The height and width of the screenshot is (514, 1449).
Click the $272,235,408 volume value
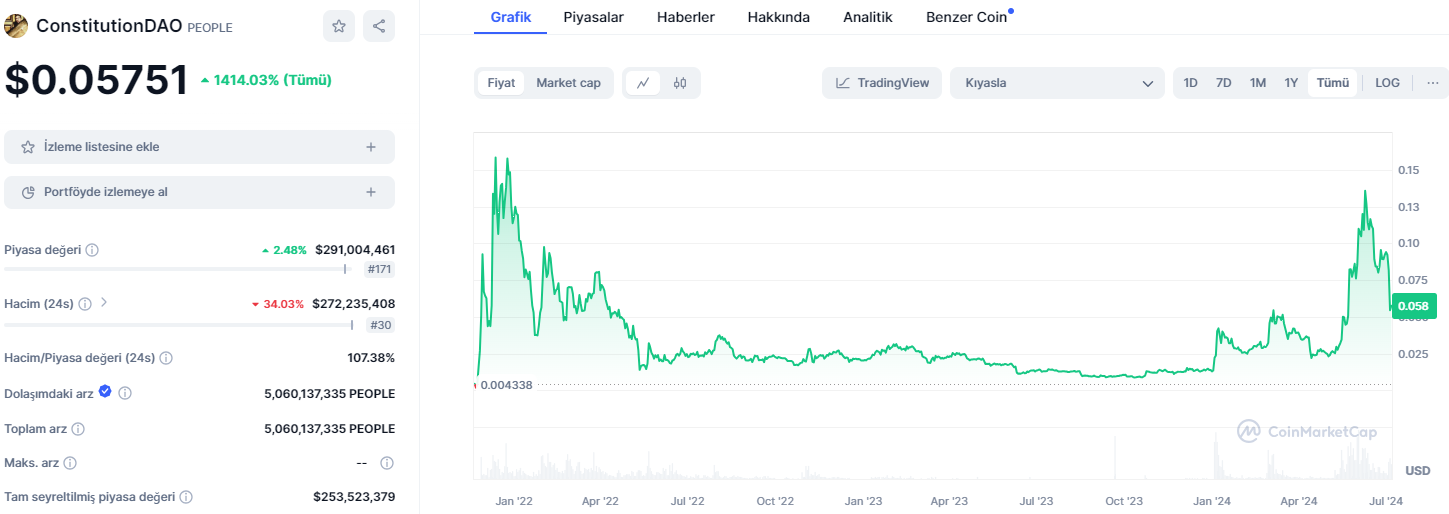coord(354,304)
